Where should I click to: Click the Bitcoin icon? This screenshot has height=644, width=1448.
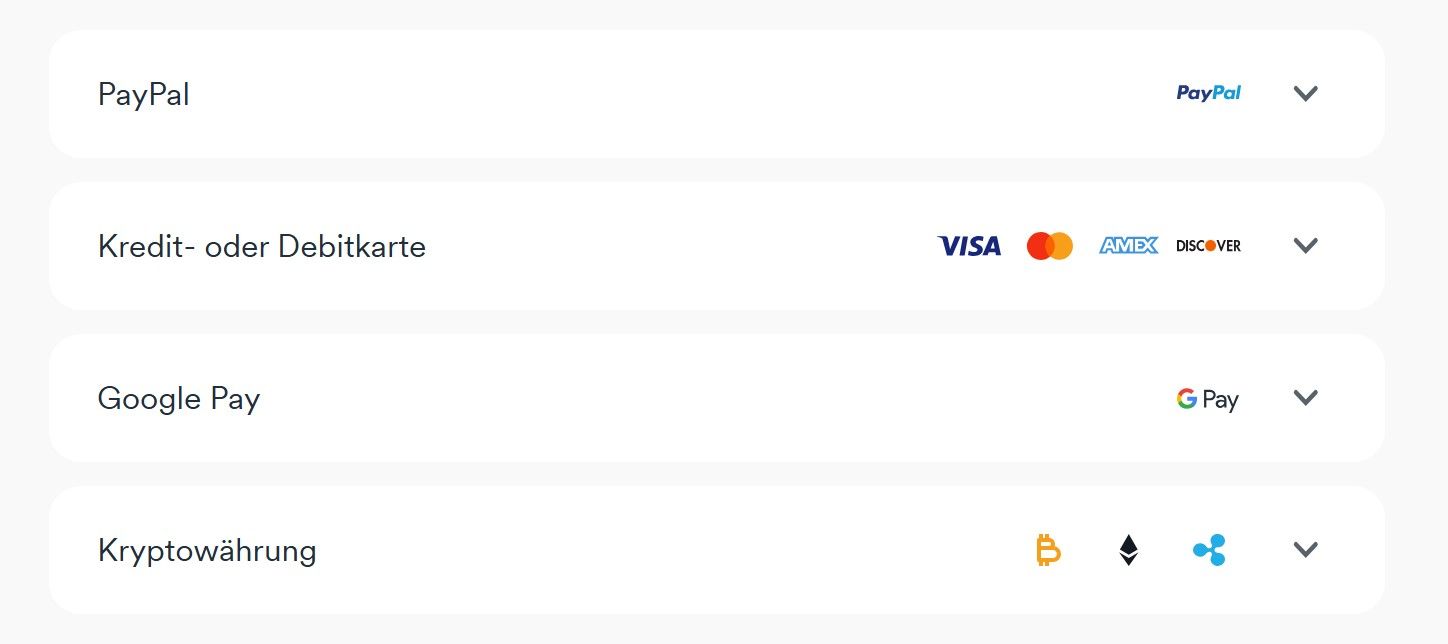point(1047,550)
